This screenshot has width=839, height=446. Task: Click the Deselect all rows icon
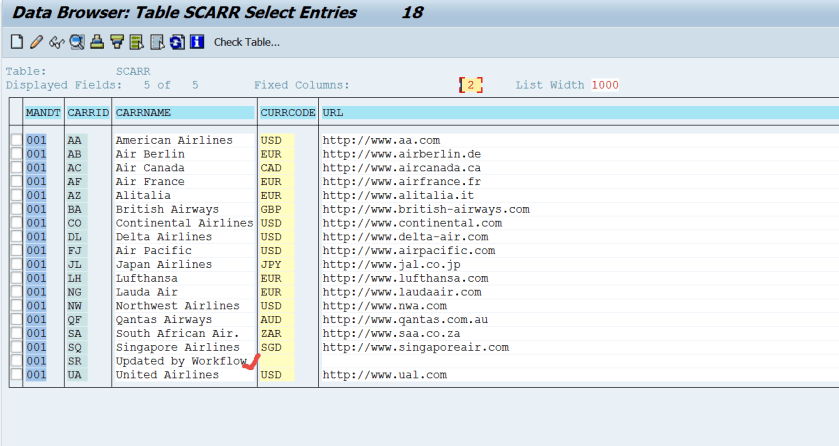click(157, 42)
